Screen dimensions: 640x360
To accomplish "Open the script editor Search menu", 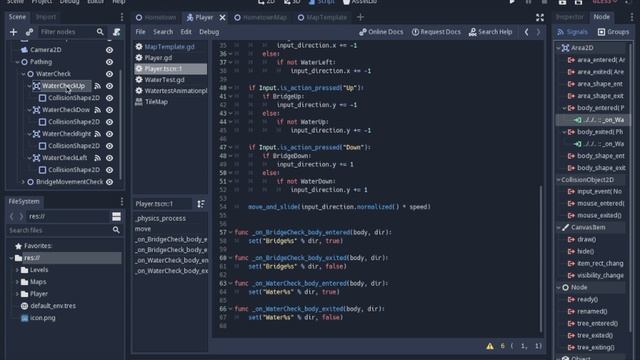I will pos(163,32).
